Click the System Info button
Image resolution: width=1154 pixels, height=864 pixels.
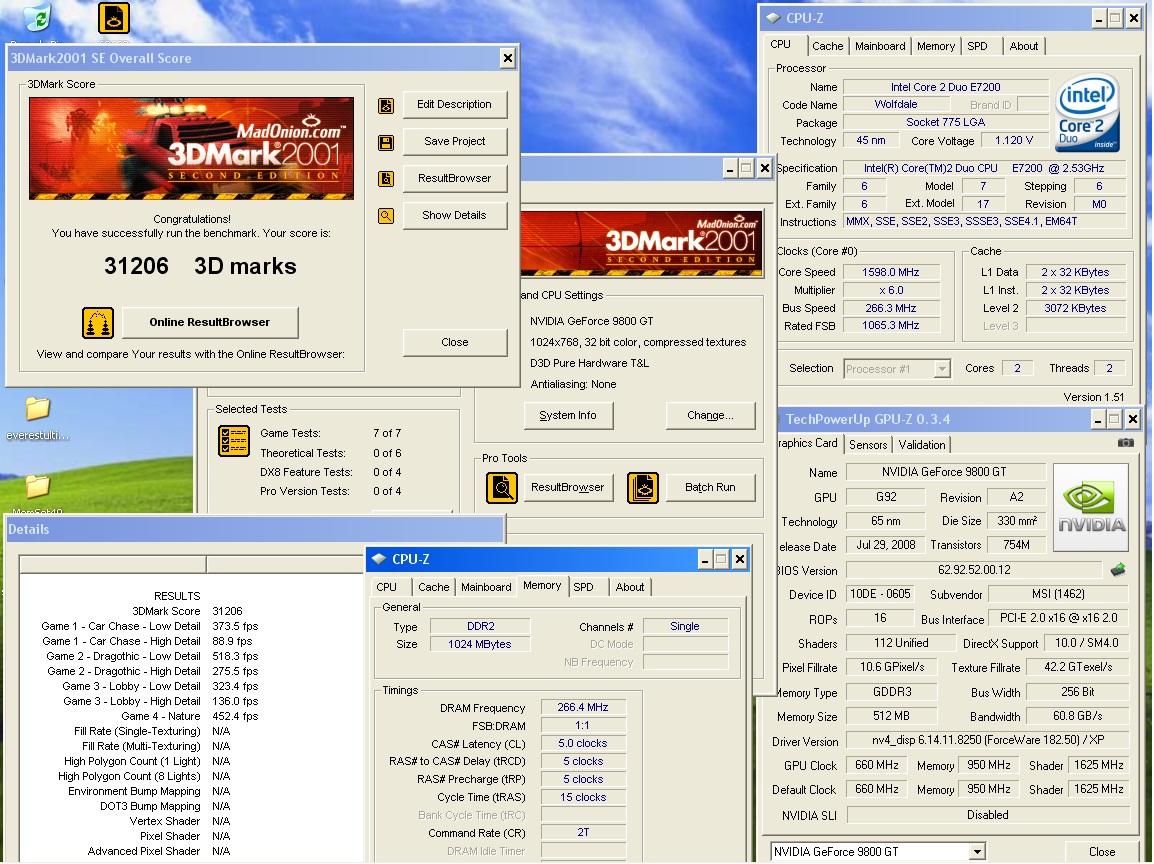568,416
